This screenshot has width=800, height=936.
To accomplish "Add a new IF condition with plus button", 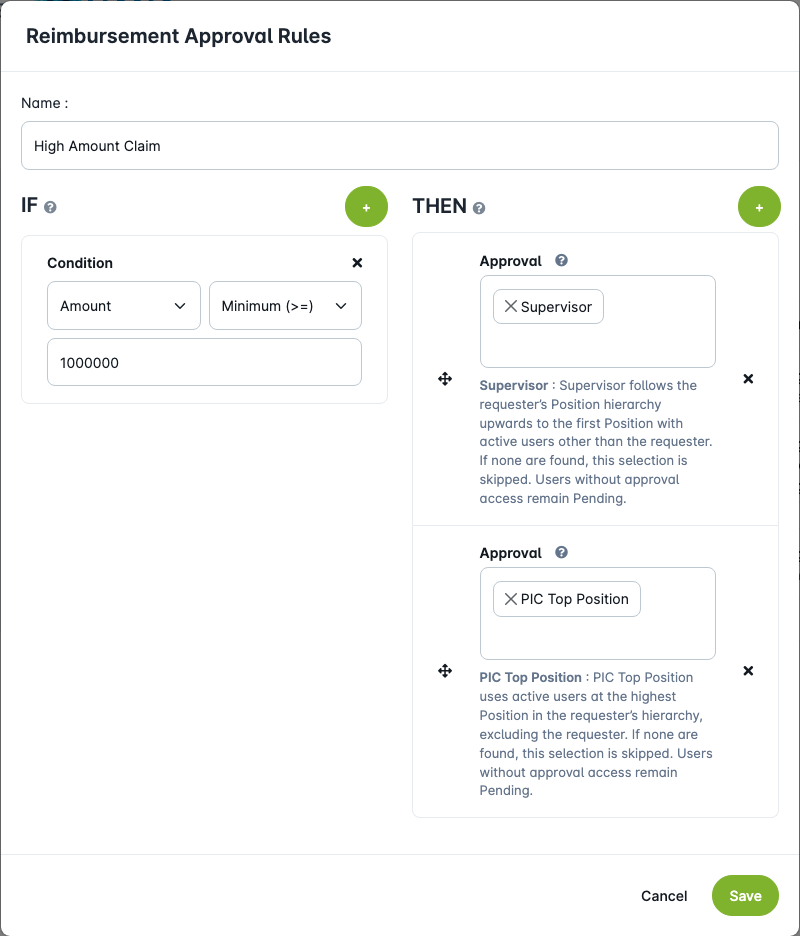I will 366,207.
